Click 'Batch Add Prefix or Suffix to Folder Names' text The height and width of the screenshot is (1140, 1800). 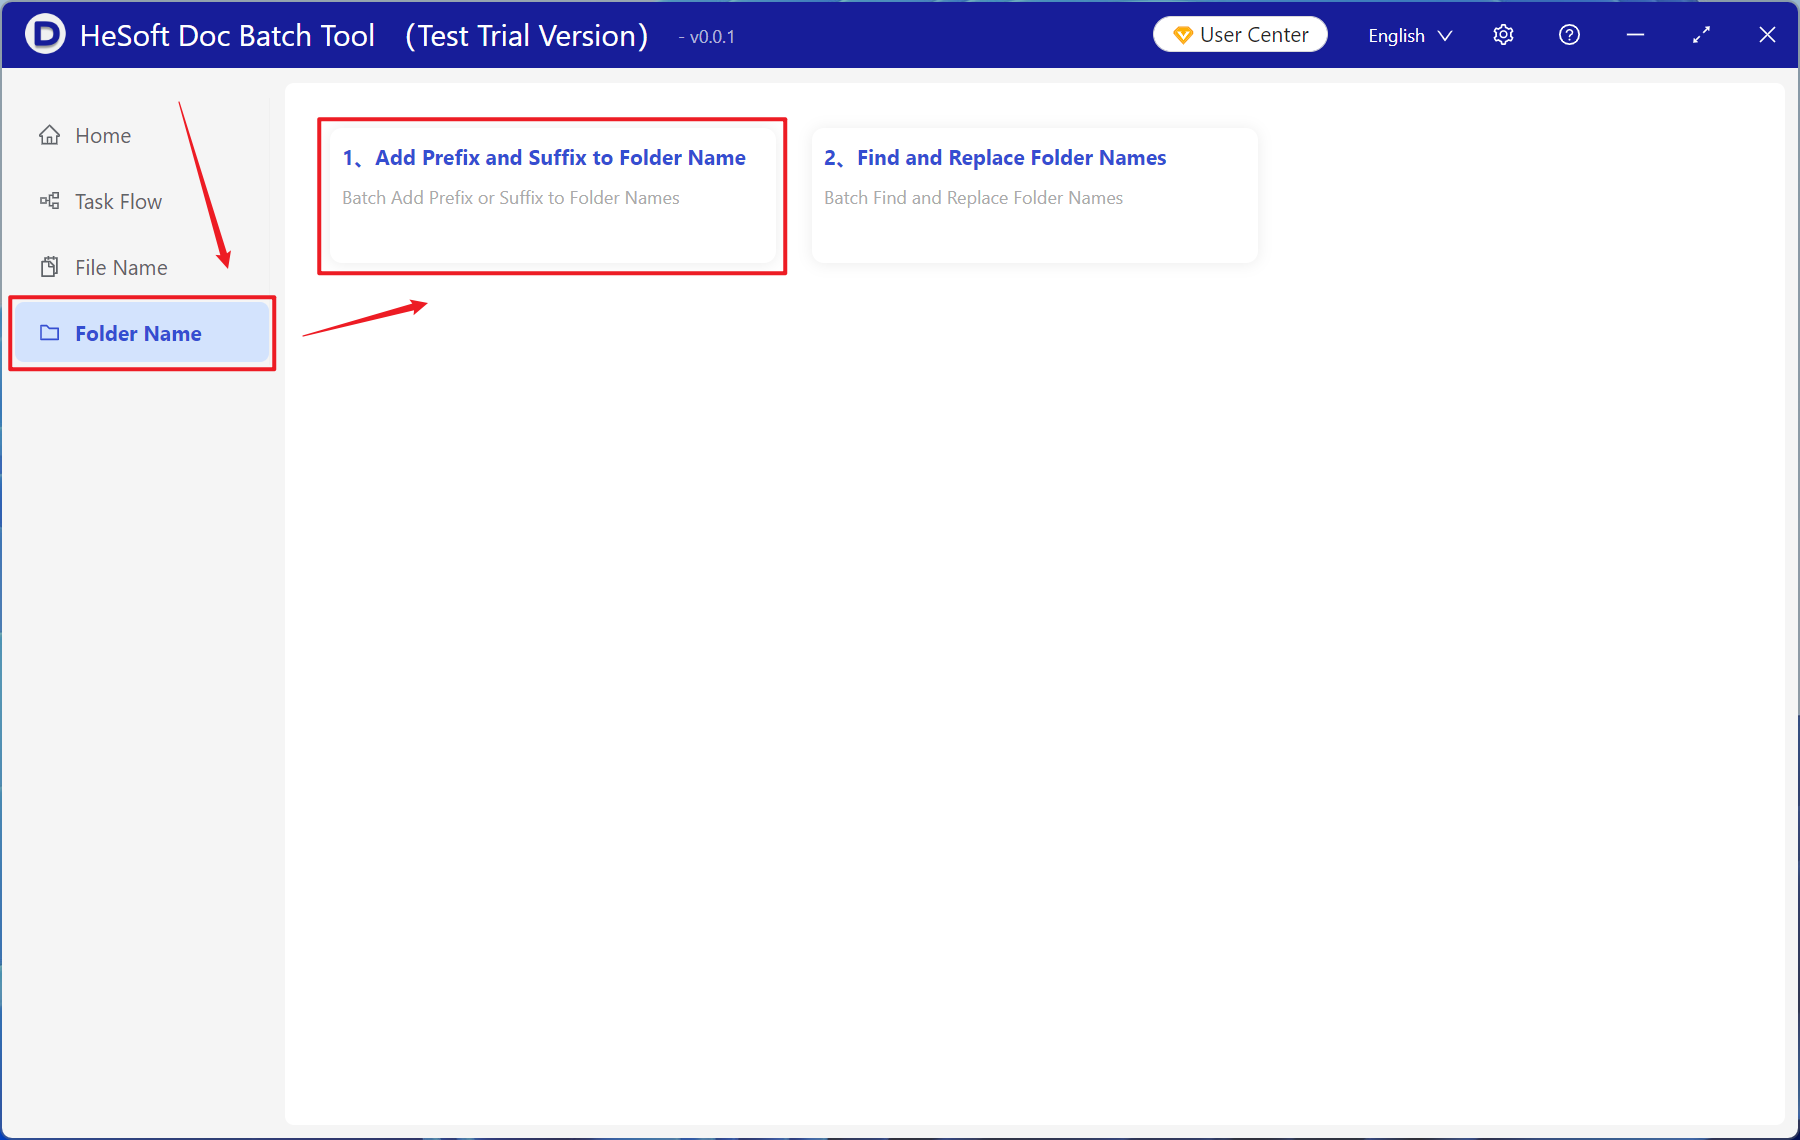pyautogui.click(x=511, y=198)
